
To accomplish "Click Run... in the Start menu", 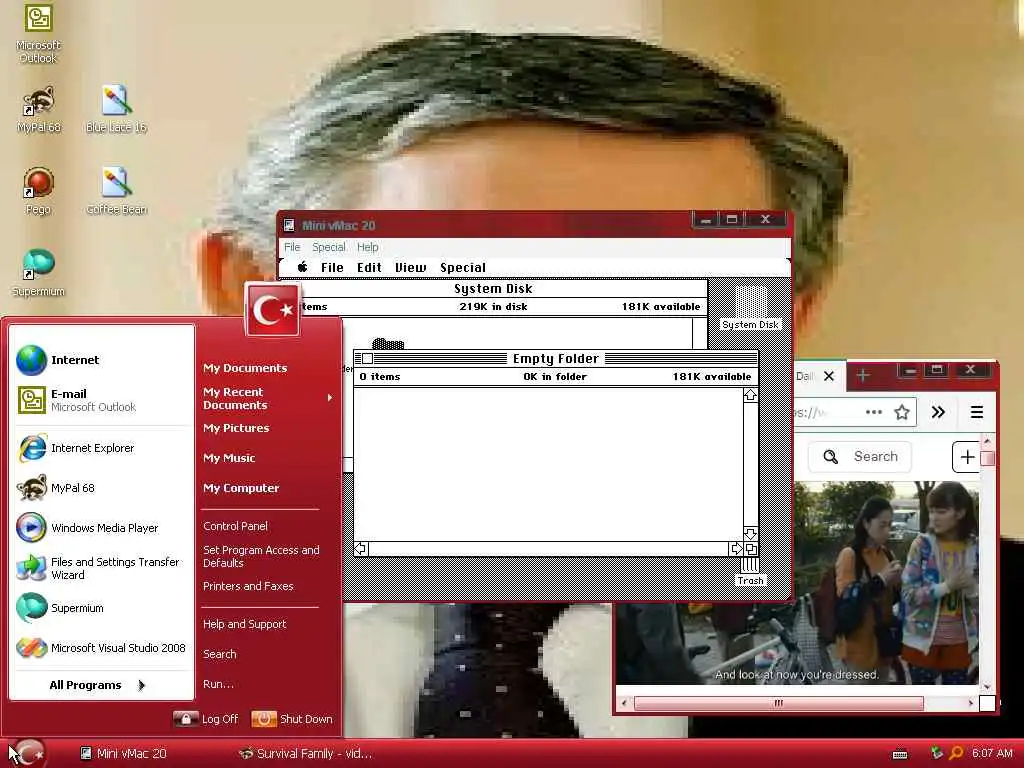I will (x=218, y=684).
